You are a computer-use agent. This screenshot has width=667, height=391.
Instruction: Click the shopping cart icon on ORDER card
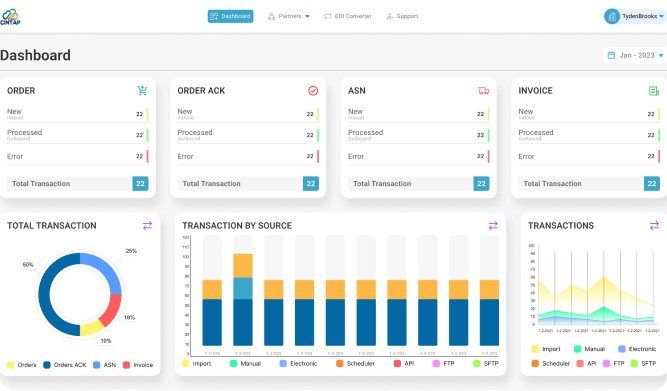143,91
